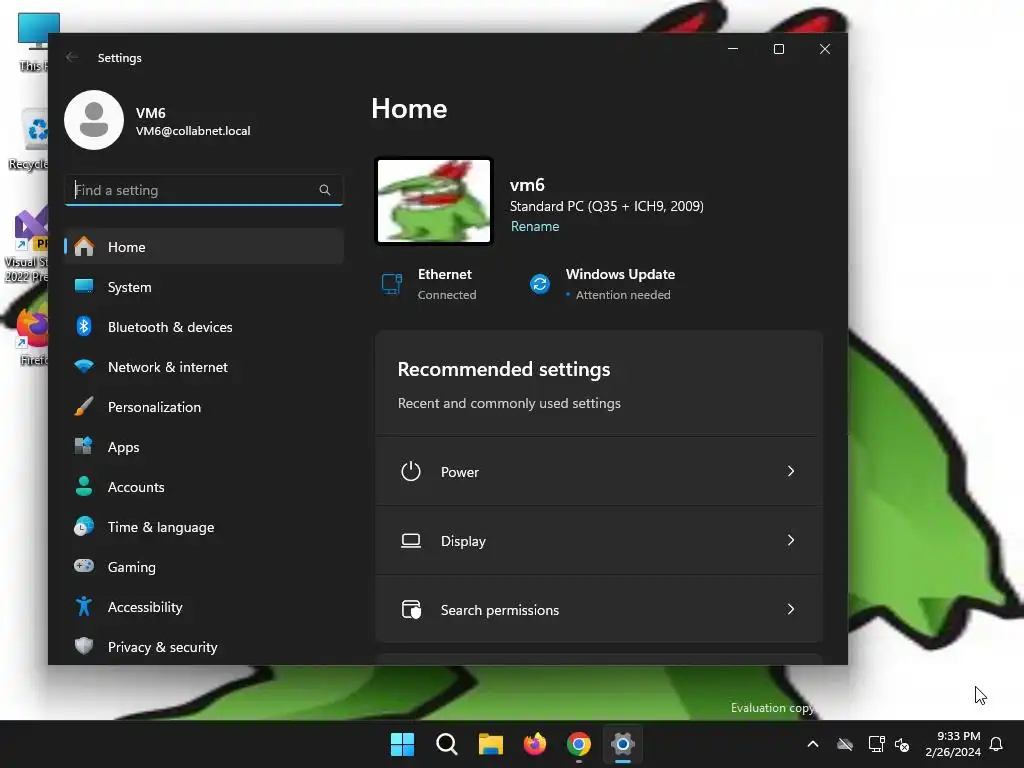Open Windows Update status
Image resolution: width=1024 pixels, height=768 pixels.
click(602, 284)
